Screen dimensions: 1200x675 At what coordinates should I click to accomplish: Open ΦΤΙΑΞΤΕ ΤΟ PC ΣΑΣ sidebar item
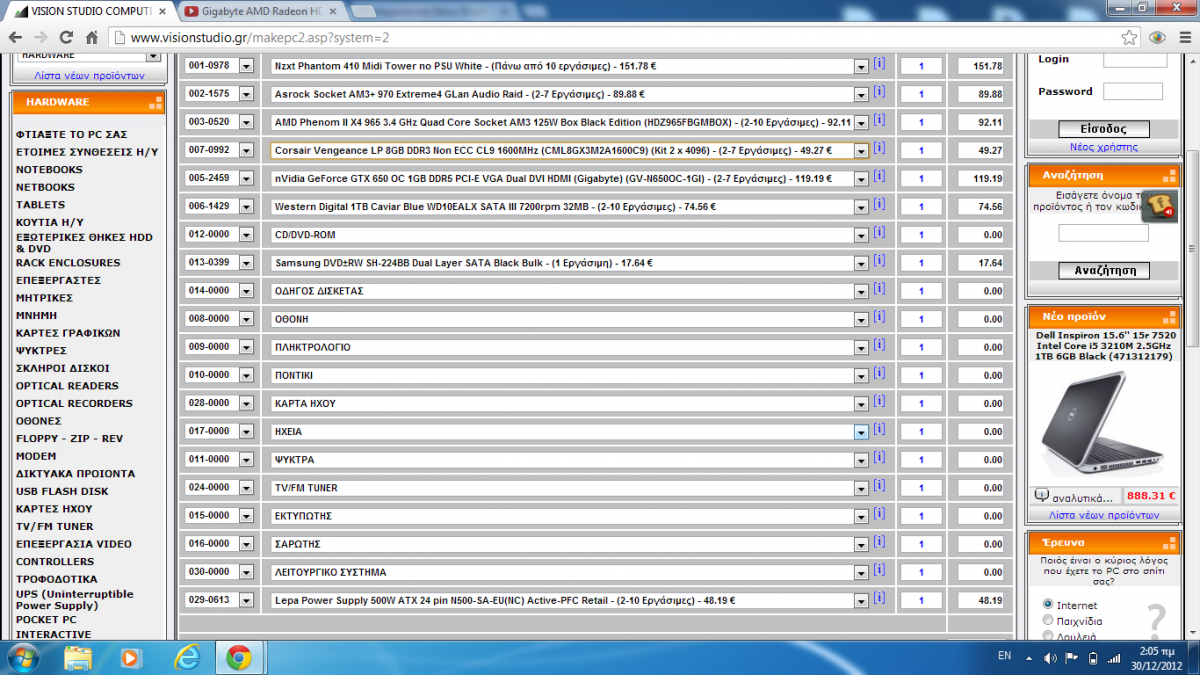pyautogui.click(x=72, y=134)
